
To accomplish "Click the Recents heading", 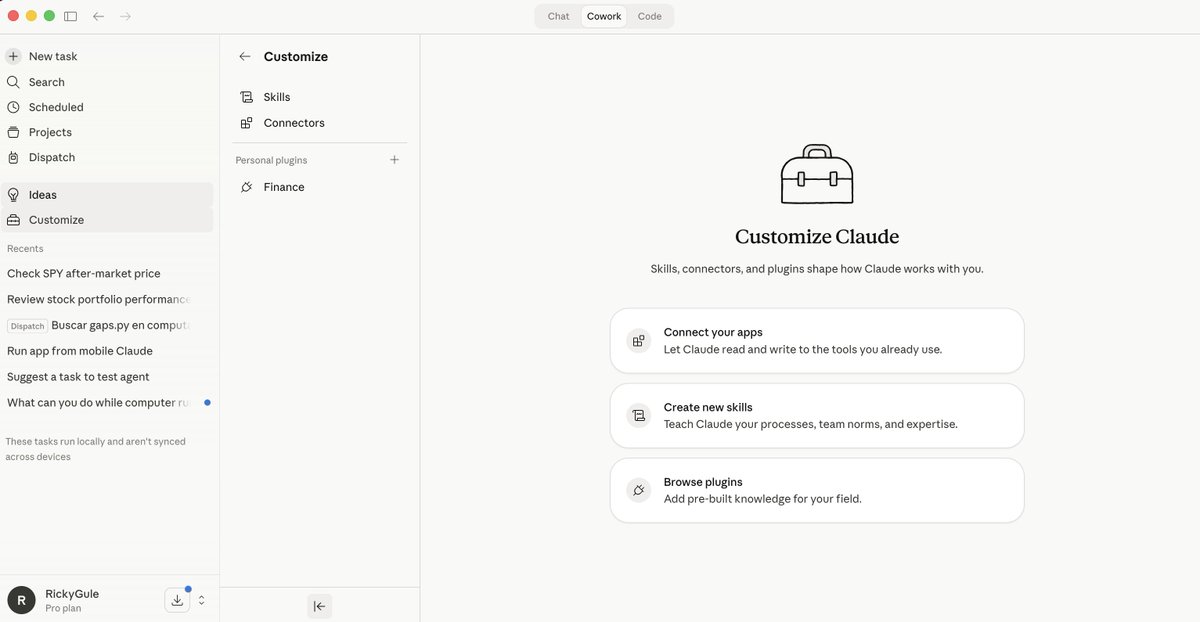I will click(x=25, y=248).
